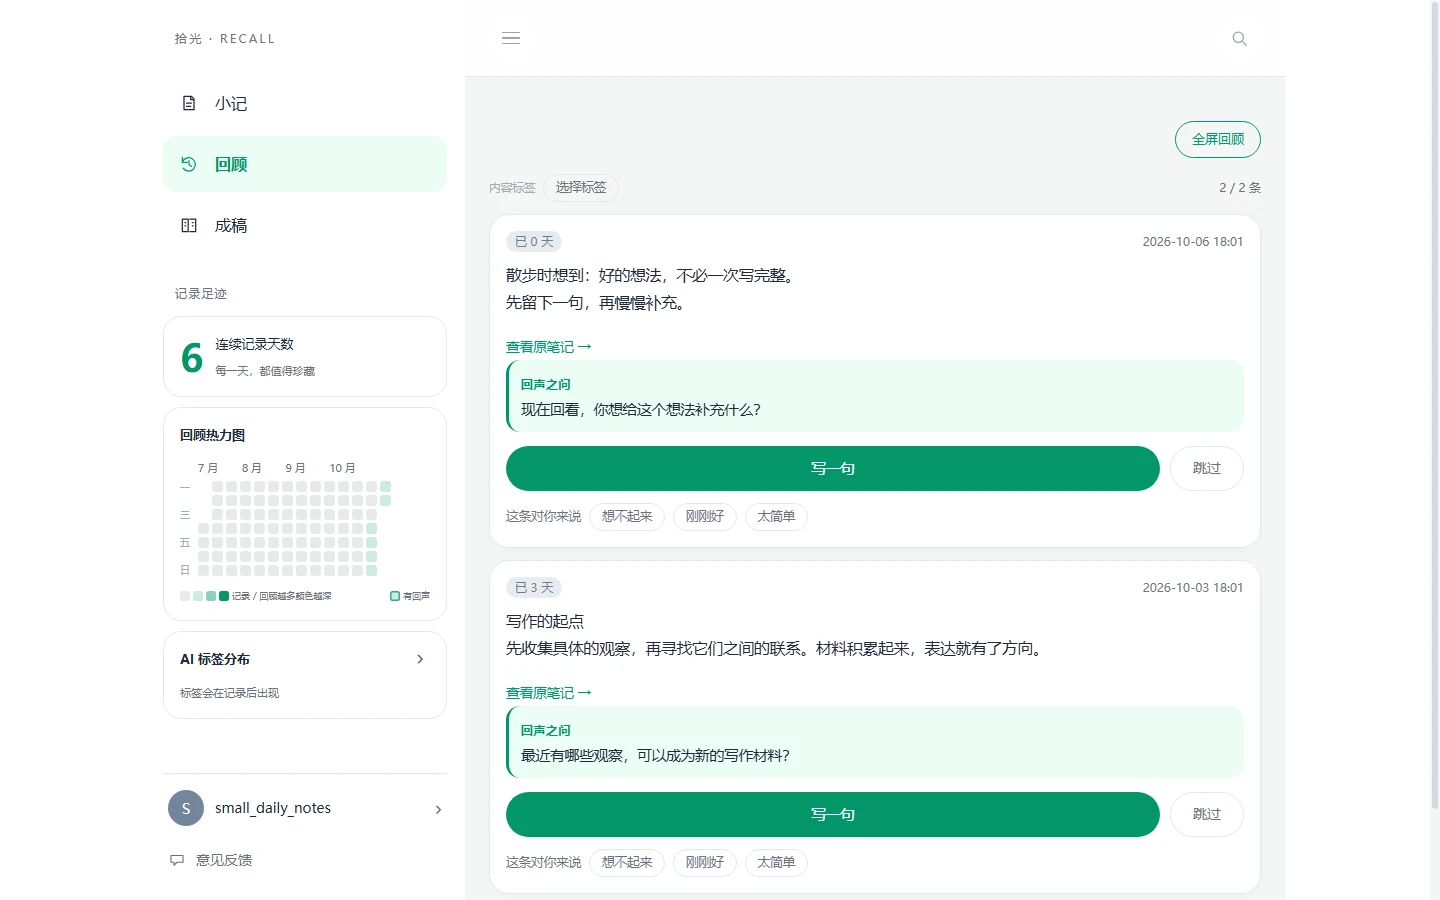
Task: Click the 2026-10-03 18:01 timestamp
Action: tap(1193, 587)
